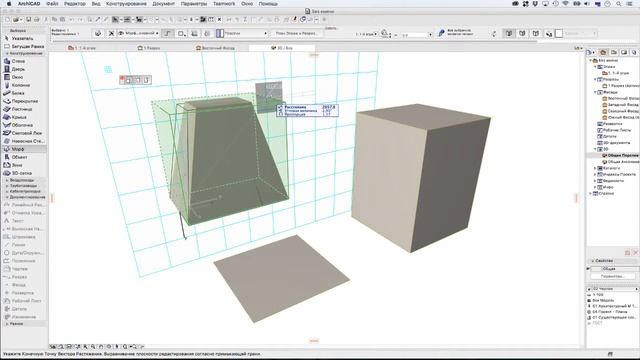The image size is (640, 360).
Task: Open the Layout Book icon in the Navigator
Action: 624,53
